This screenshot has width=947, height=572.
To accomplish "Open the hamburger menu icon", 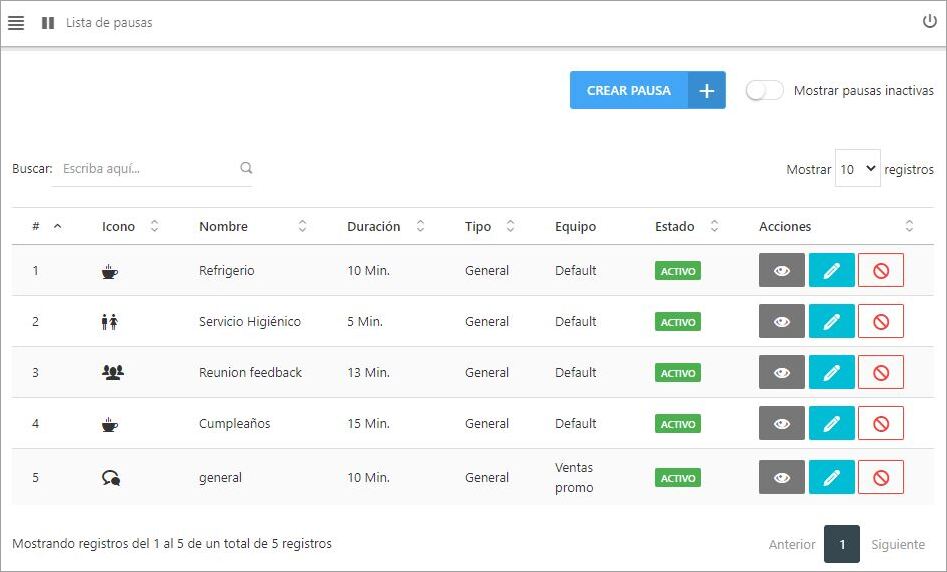I will (16, 23).
